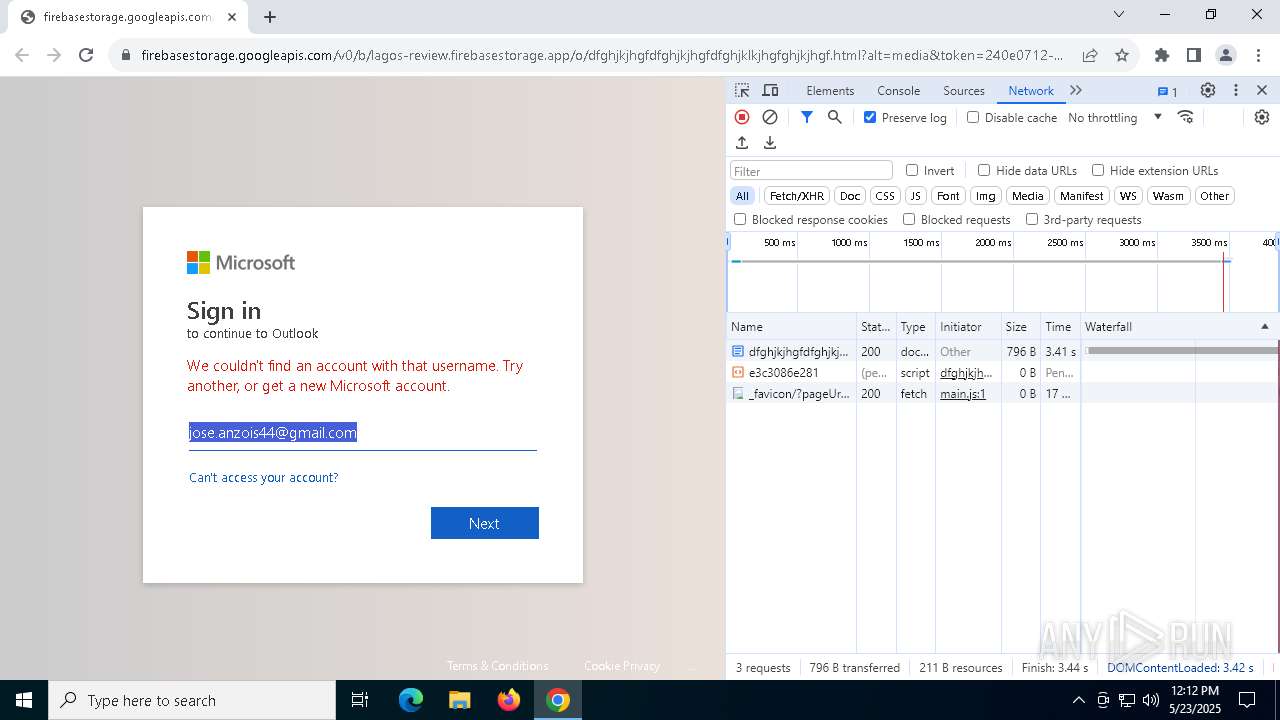Open Terms & Conditions footer link
This screenshot has height=720, width=1280.
tap(497, 666)
